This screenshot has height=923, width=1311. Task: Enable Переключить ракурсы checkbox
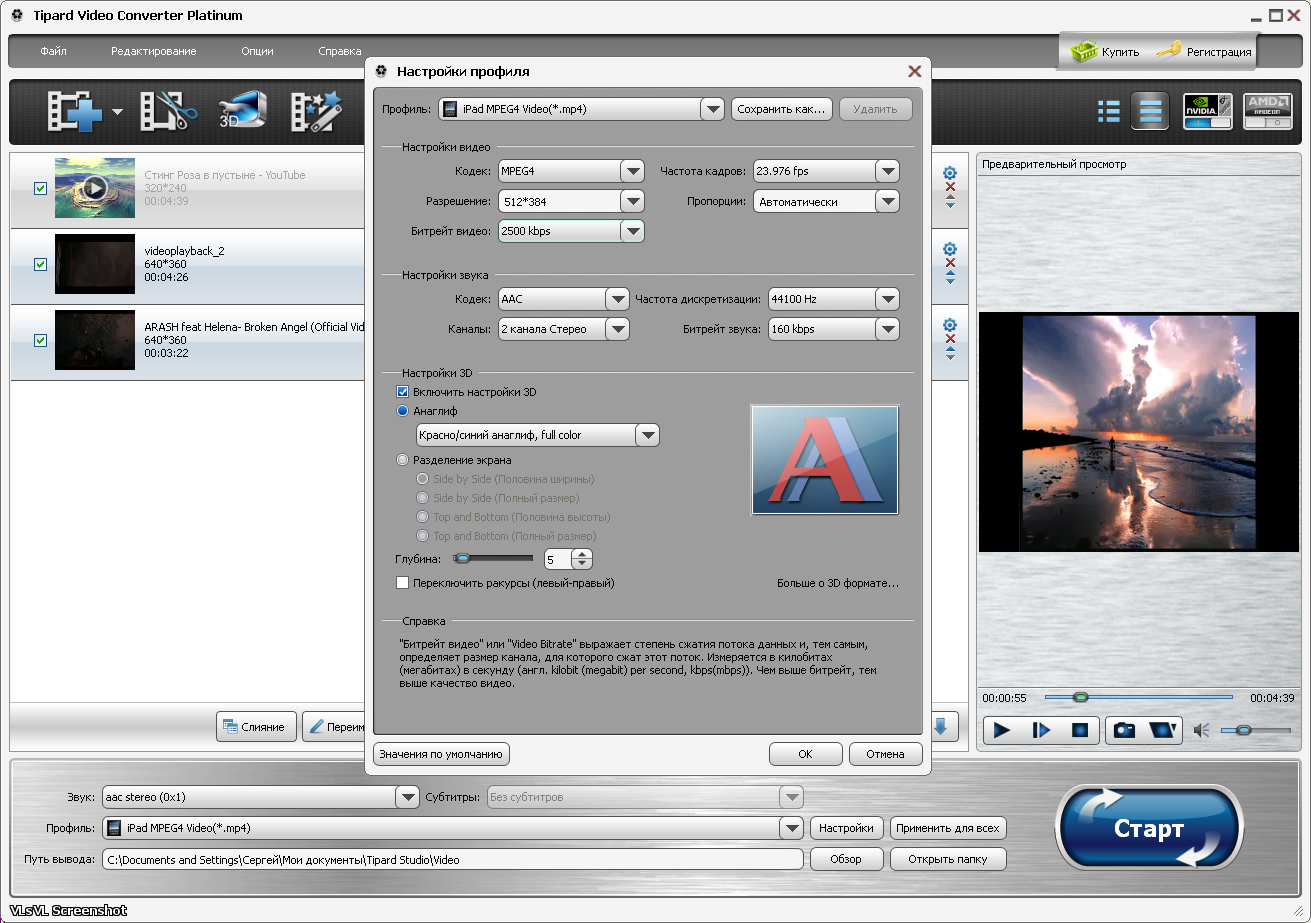tap(403, 583)
